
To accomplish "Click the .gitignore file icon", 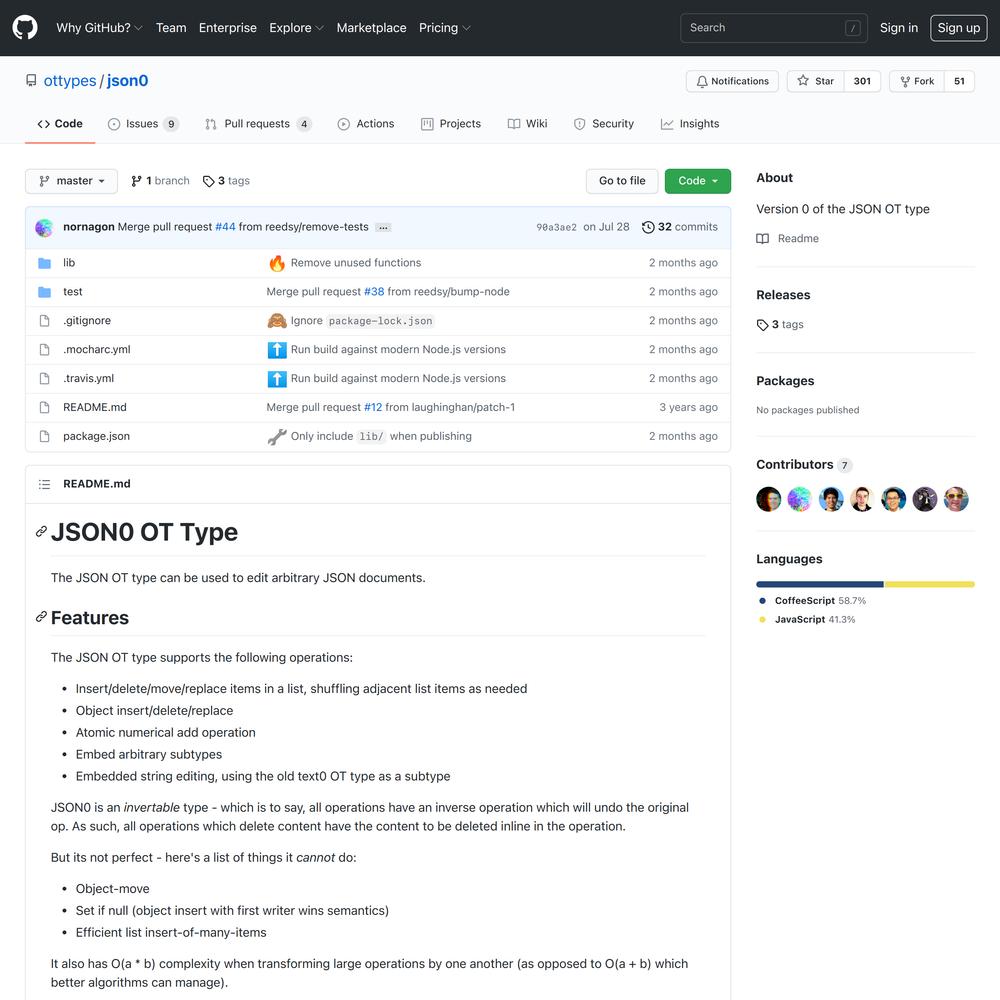I will tap(44, 320).
